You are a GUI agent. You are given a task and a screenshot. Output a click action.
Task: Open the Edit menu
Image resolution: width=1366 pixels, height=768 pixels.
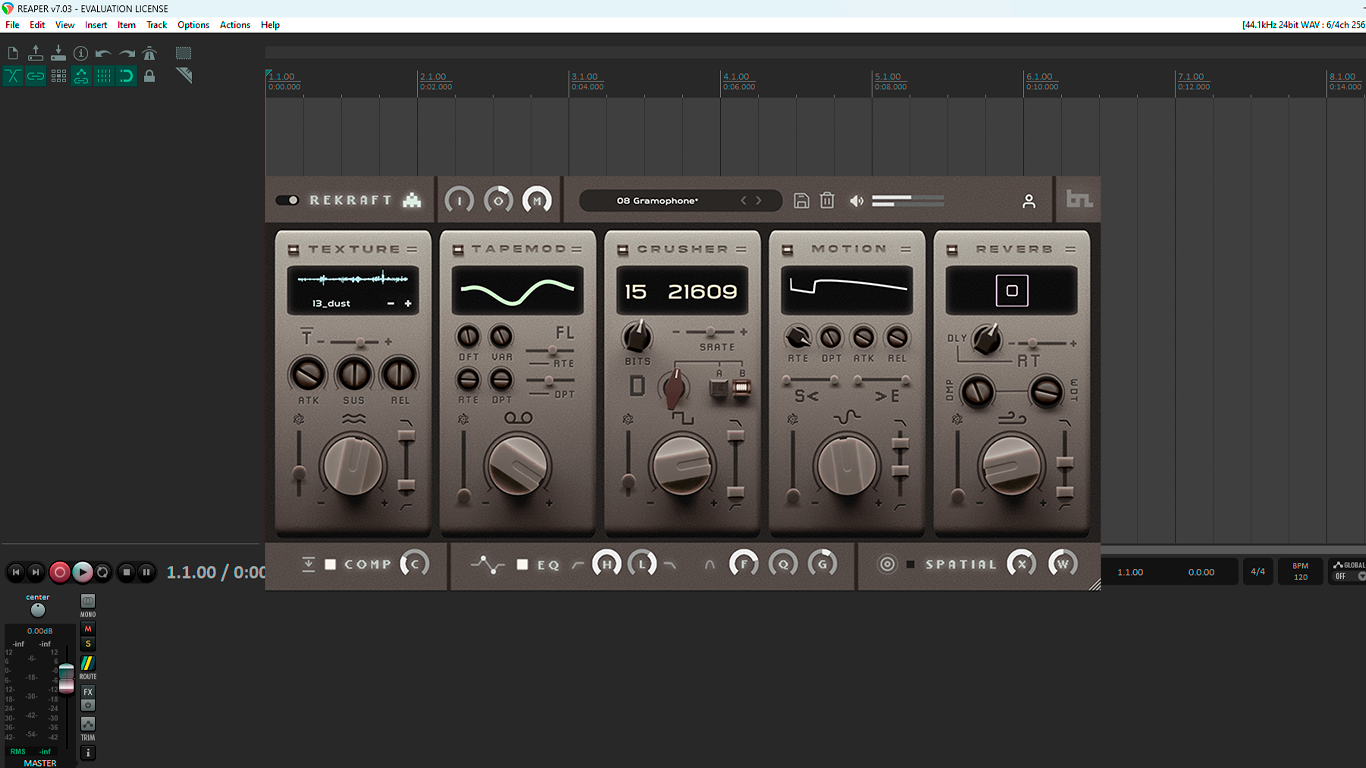click(x=37, y=25)
